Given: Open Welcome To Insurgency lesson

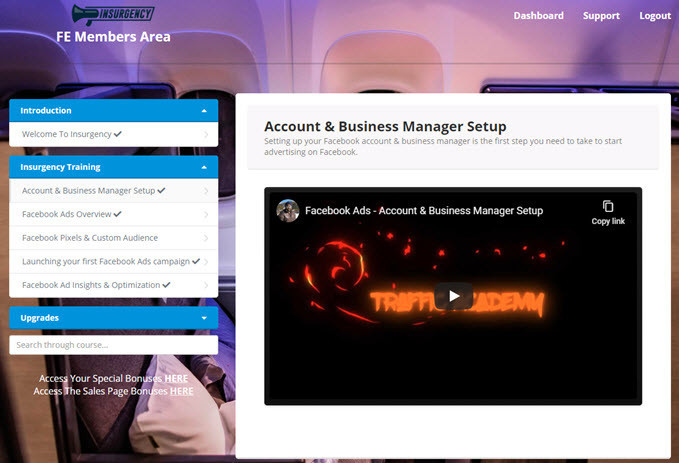Looking at the screenshot, I should click(113, 134).
